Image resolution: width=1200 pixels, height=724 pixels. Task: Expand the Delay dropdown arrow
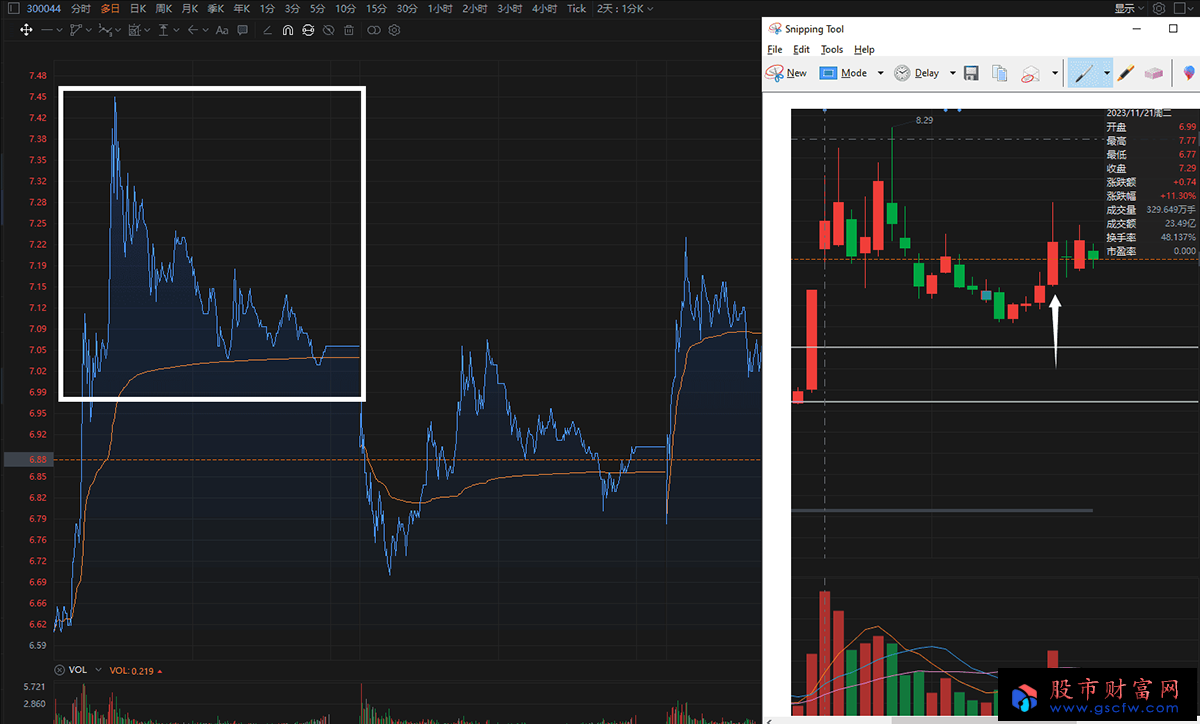click(953, 73)
